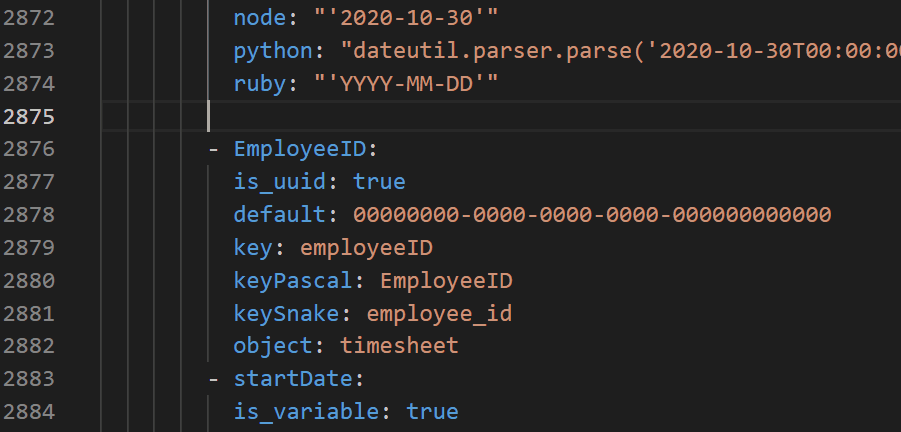This screenshot has height=432, width=901.
Task: Click line number 2876 in the gutter
Action: pos(29,149)
